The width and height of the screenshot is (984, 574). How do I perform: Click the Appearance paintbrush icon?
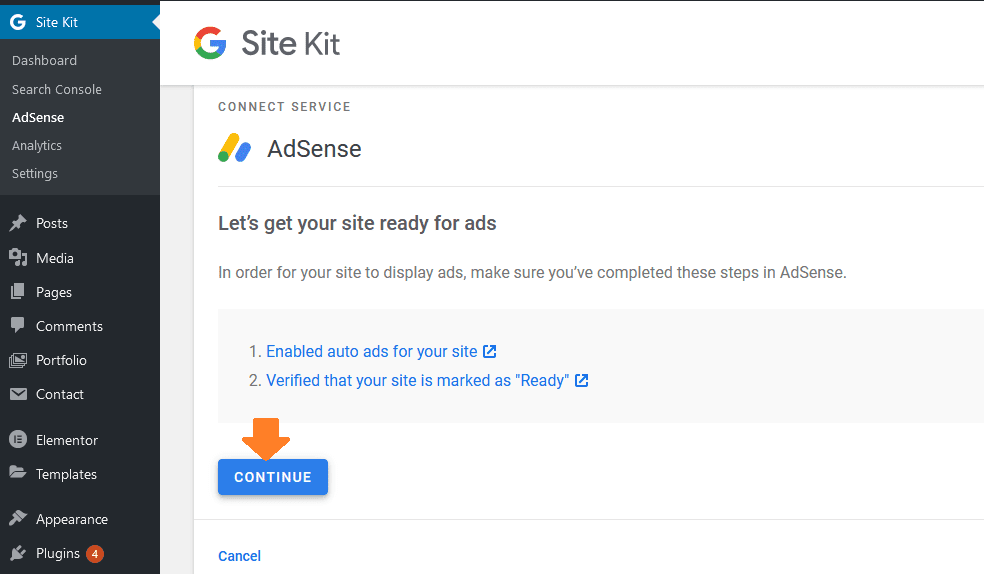(x=18, y=518)
